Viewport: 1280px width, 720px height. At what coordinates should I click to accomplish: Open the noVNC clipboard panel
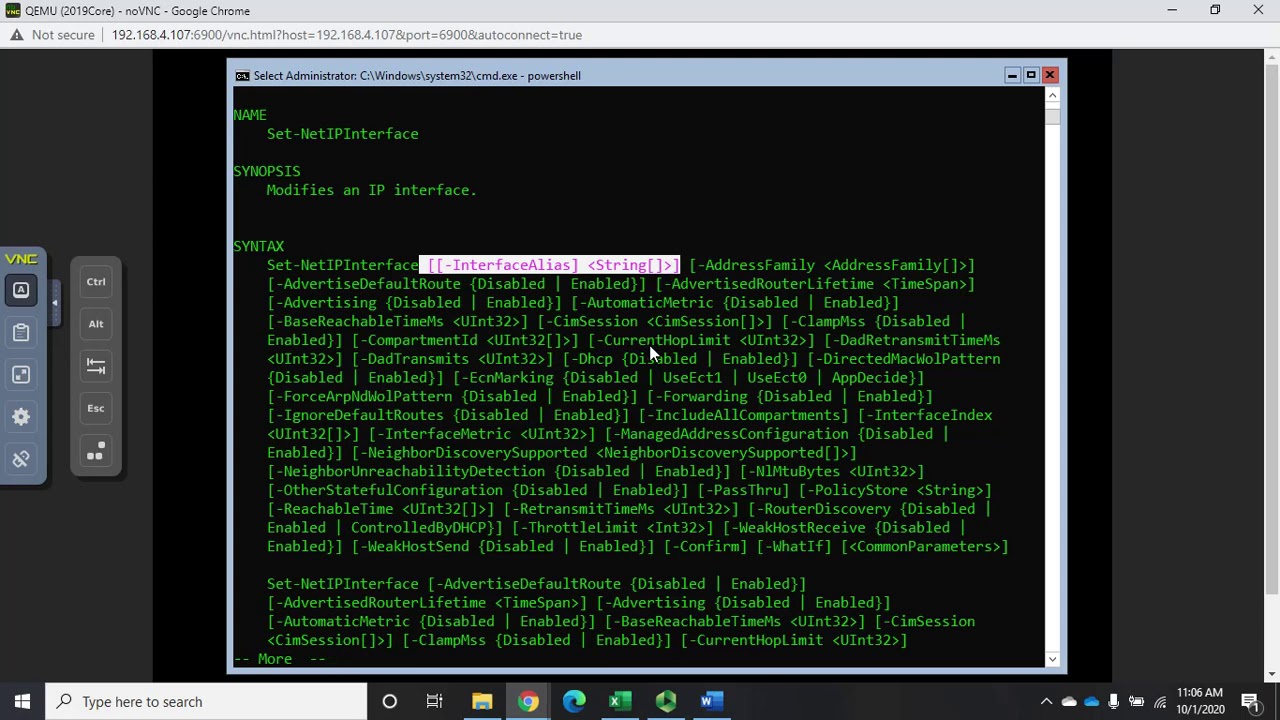click(x=21, y=332)
